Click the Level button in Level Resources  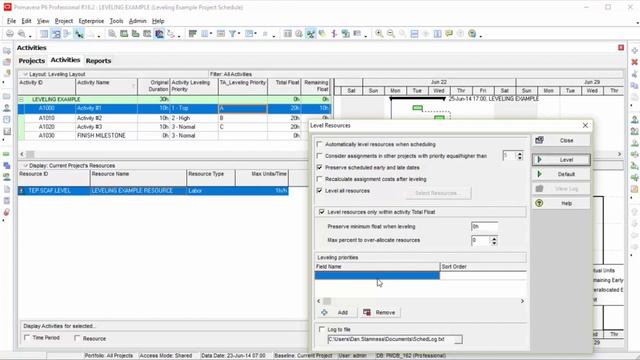pyautogui.click(x=561, y=160)
